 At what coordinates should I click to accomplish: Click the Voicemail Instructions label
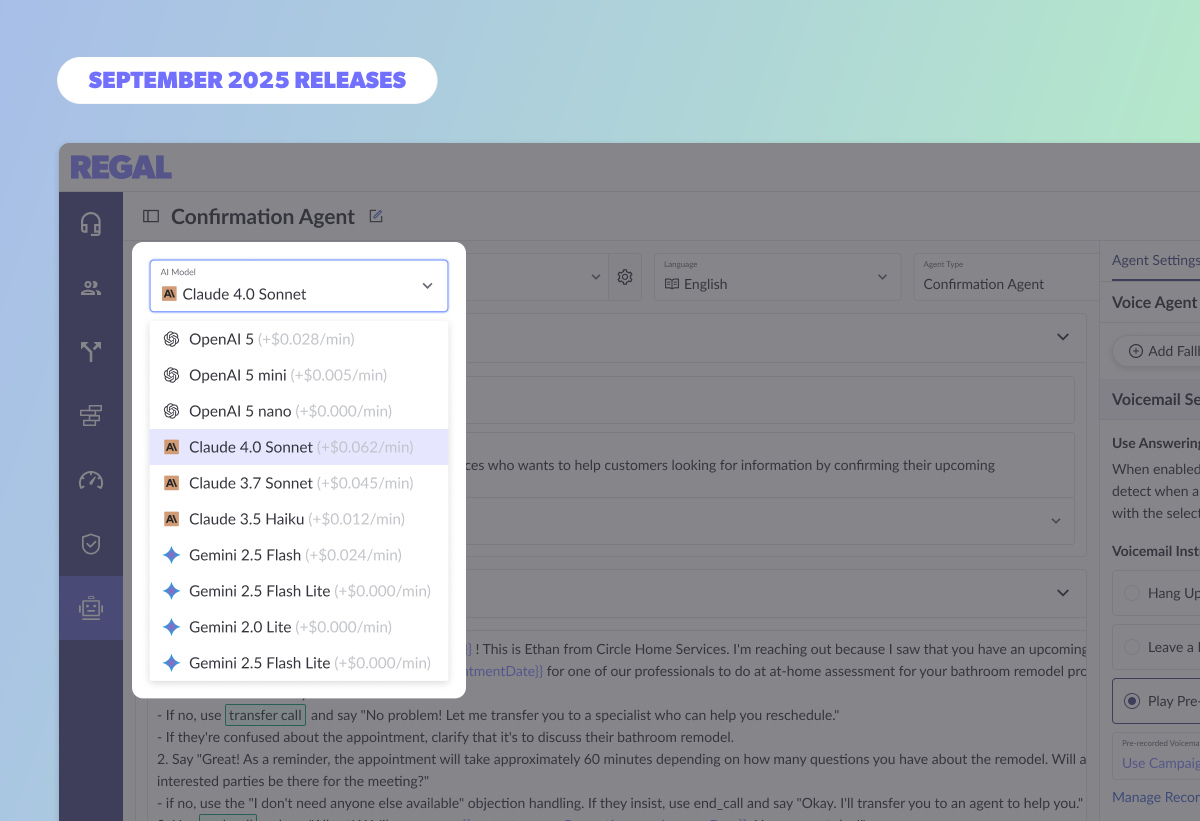(x=1156, y=551)
